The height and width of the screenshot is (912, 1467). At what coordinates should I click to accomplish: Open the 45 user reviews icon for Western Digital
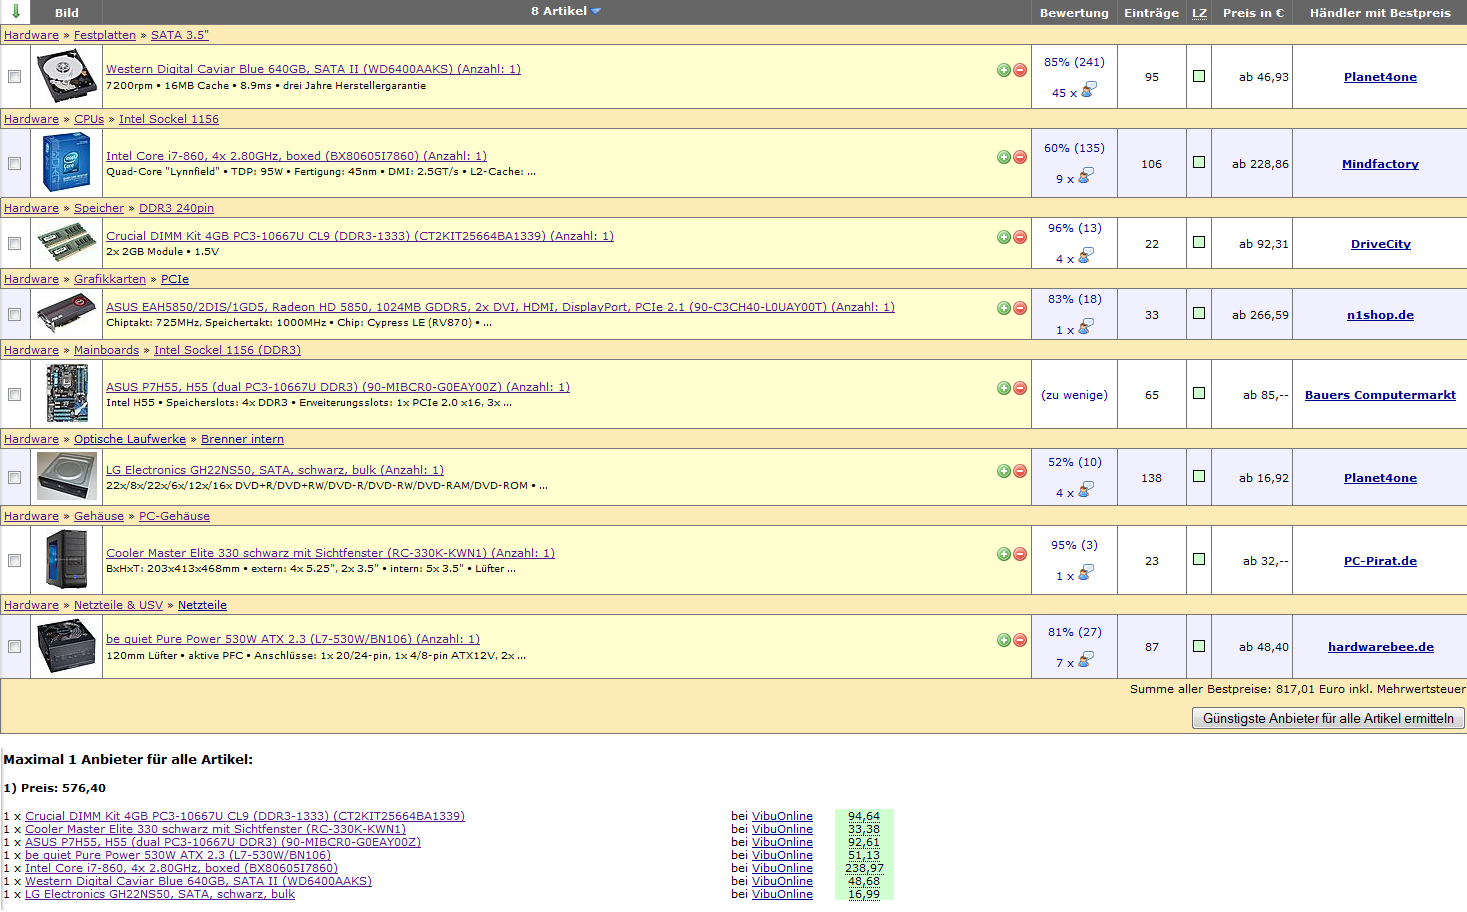(x=1088, y=90)
